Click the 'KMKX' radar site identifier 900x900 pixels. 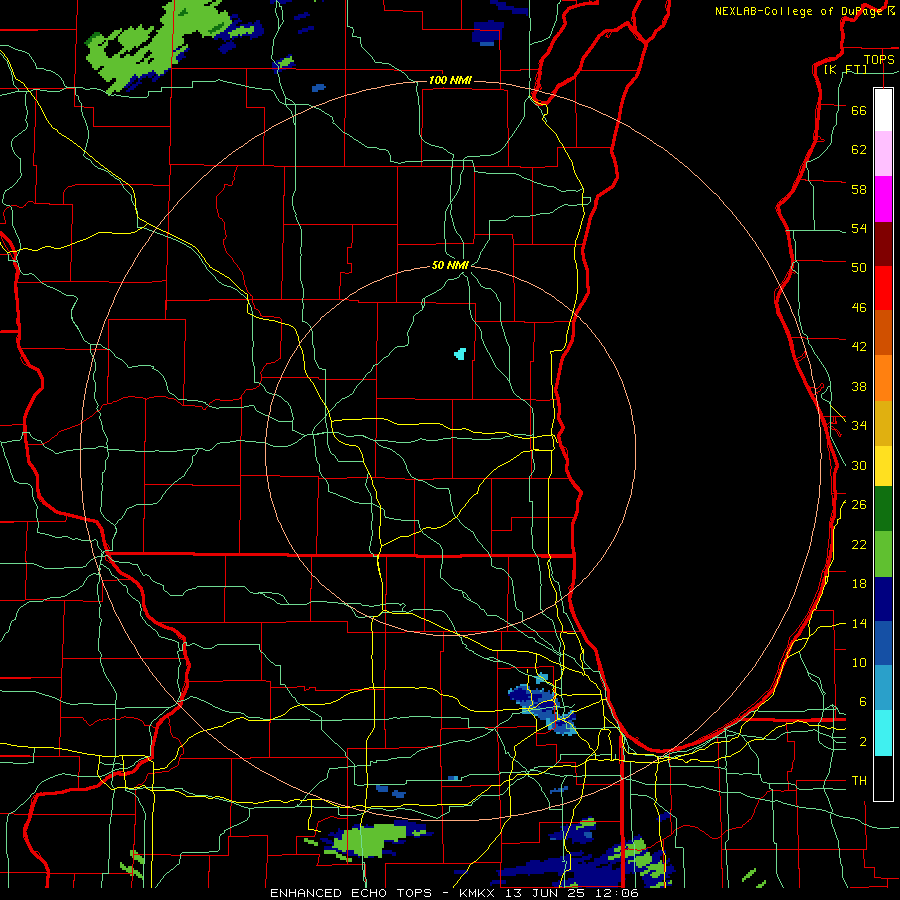coord(479,893)
